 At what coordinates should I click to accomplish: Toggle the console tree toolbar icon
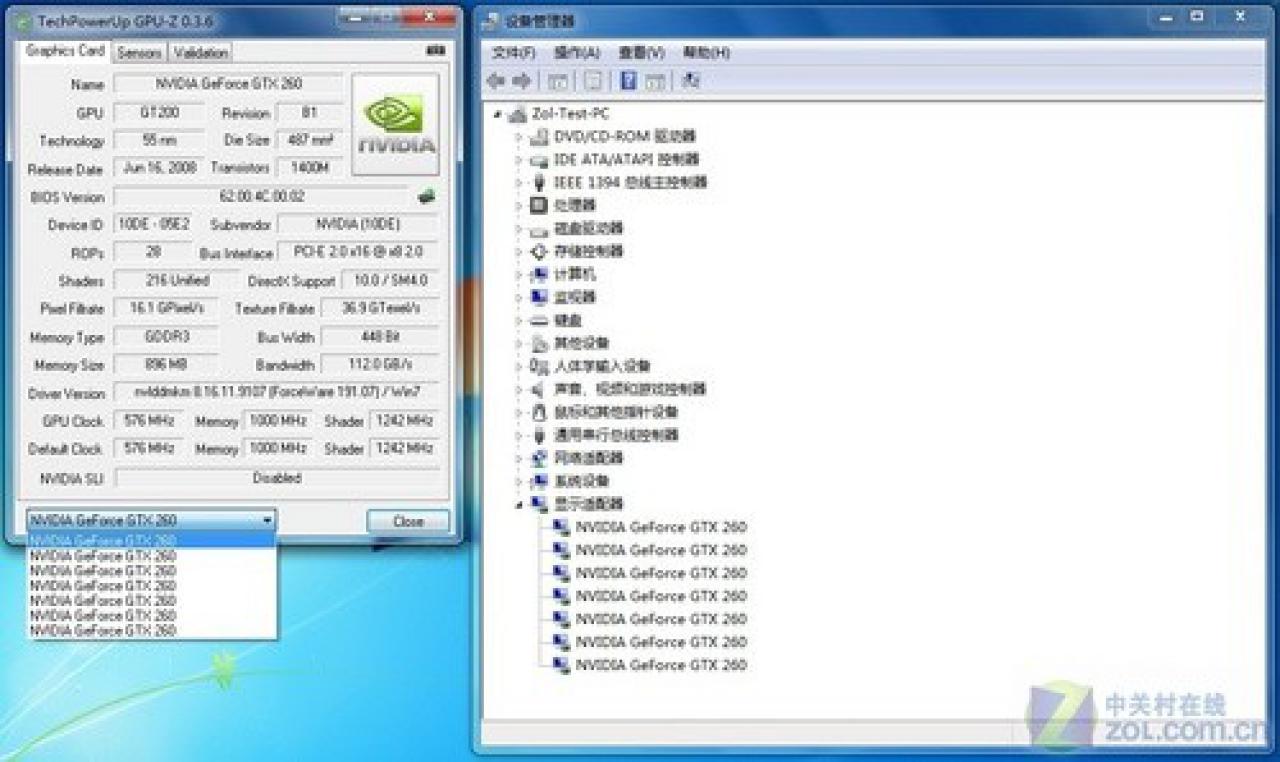click(x=558, y=81)
